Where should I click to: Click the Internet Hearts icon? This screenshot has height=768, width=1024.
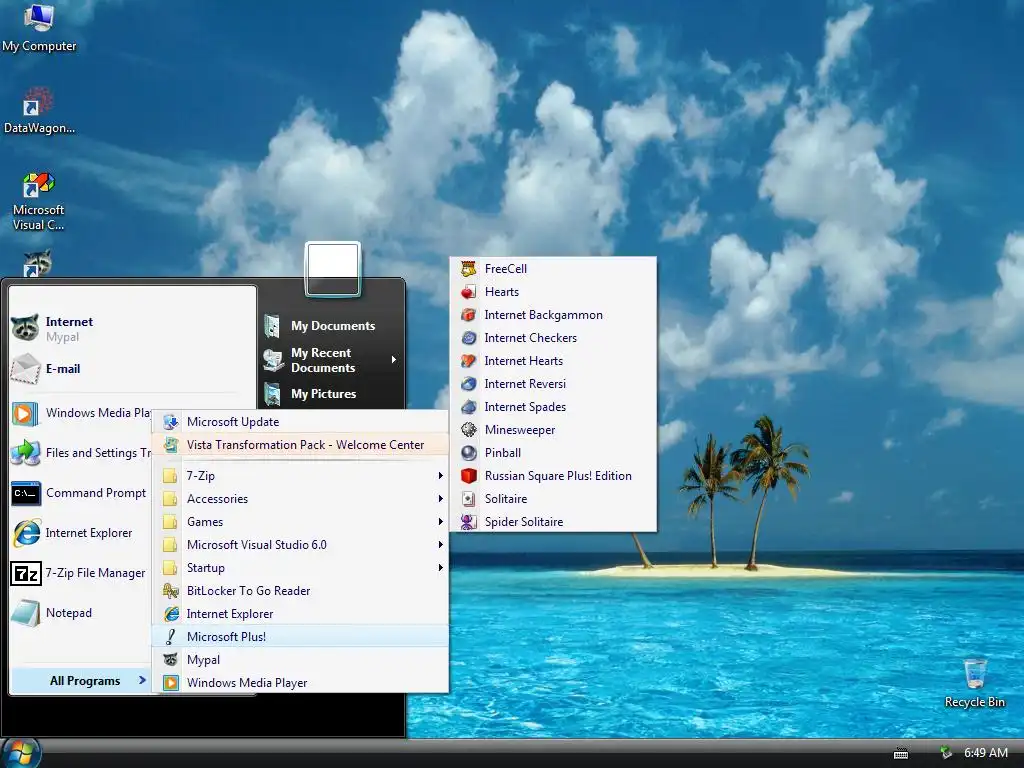click(x=468, y=360)
